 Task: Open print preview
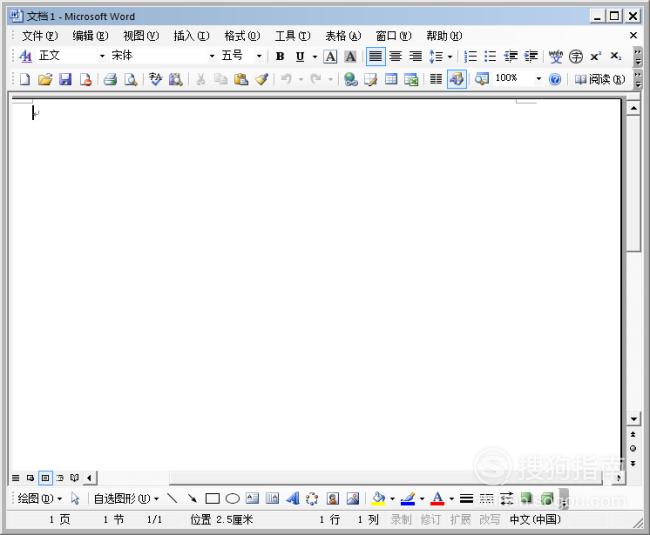[x=131, y=79]
